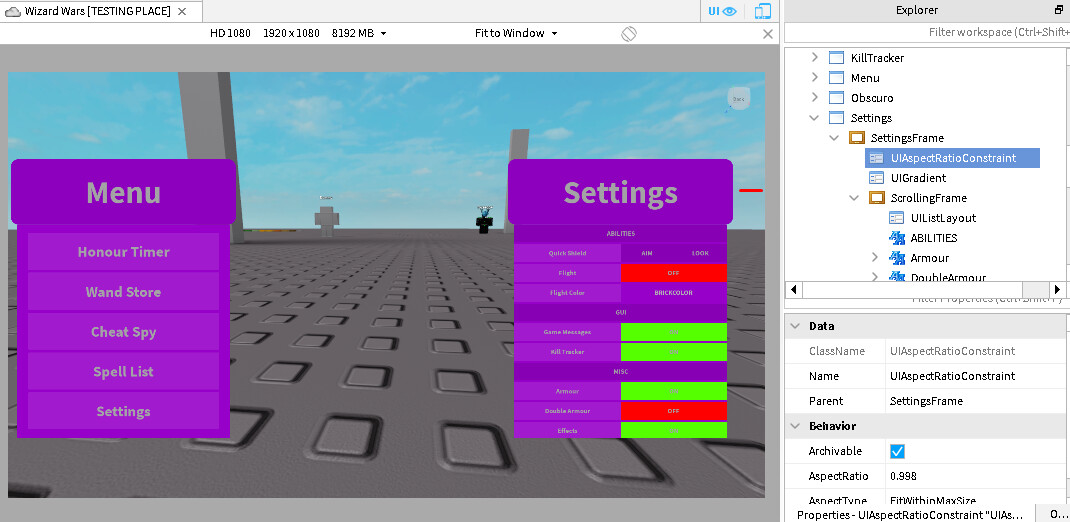1070x522 pixels.
Task: Close the Wizard Wars tab
Action: 182,11
